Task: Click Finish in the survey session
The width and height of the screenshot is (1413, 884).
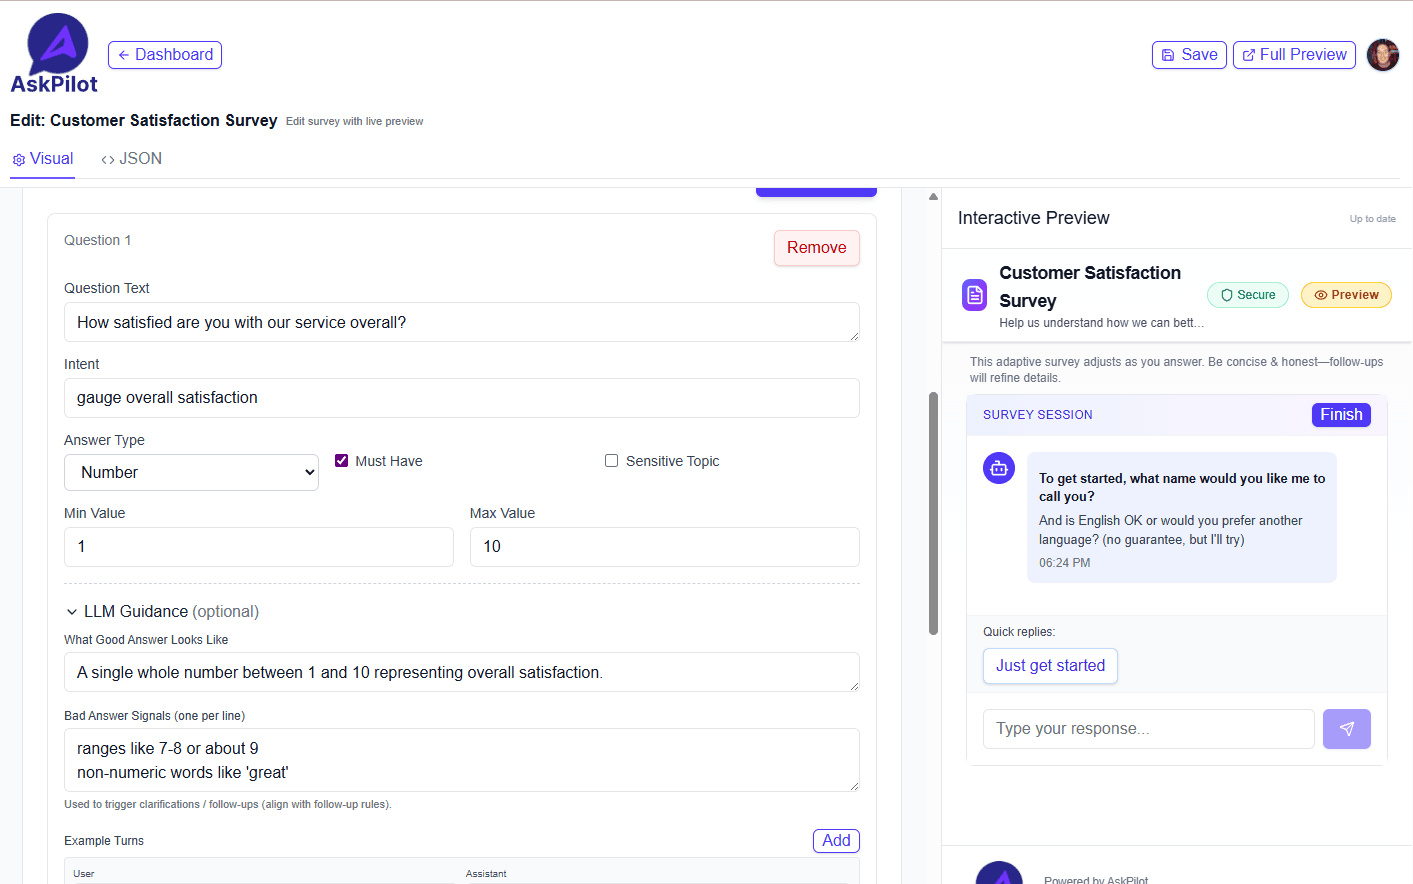Action: tap(1341, 414)
